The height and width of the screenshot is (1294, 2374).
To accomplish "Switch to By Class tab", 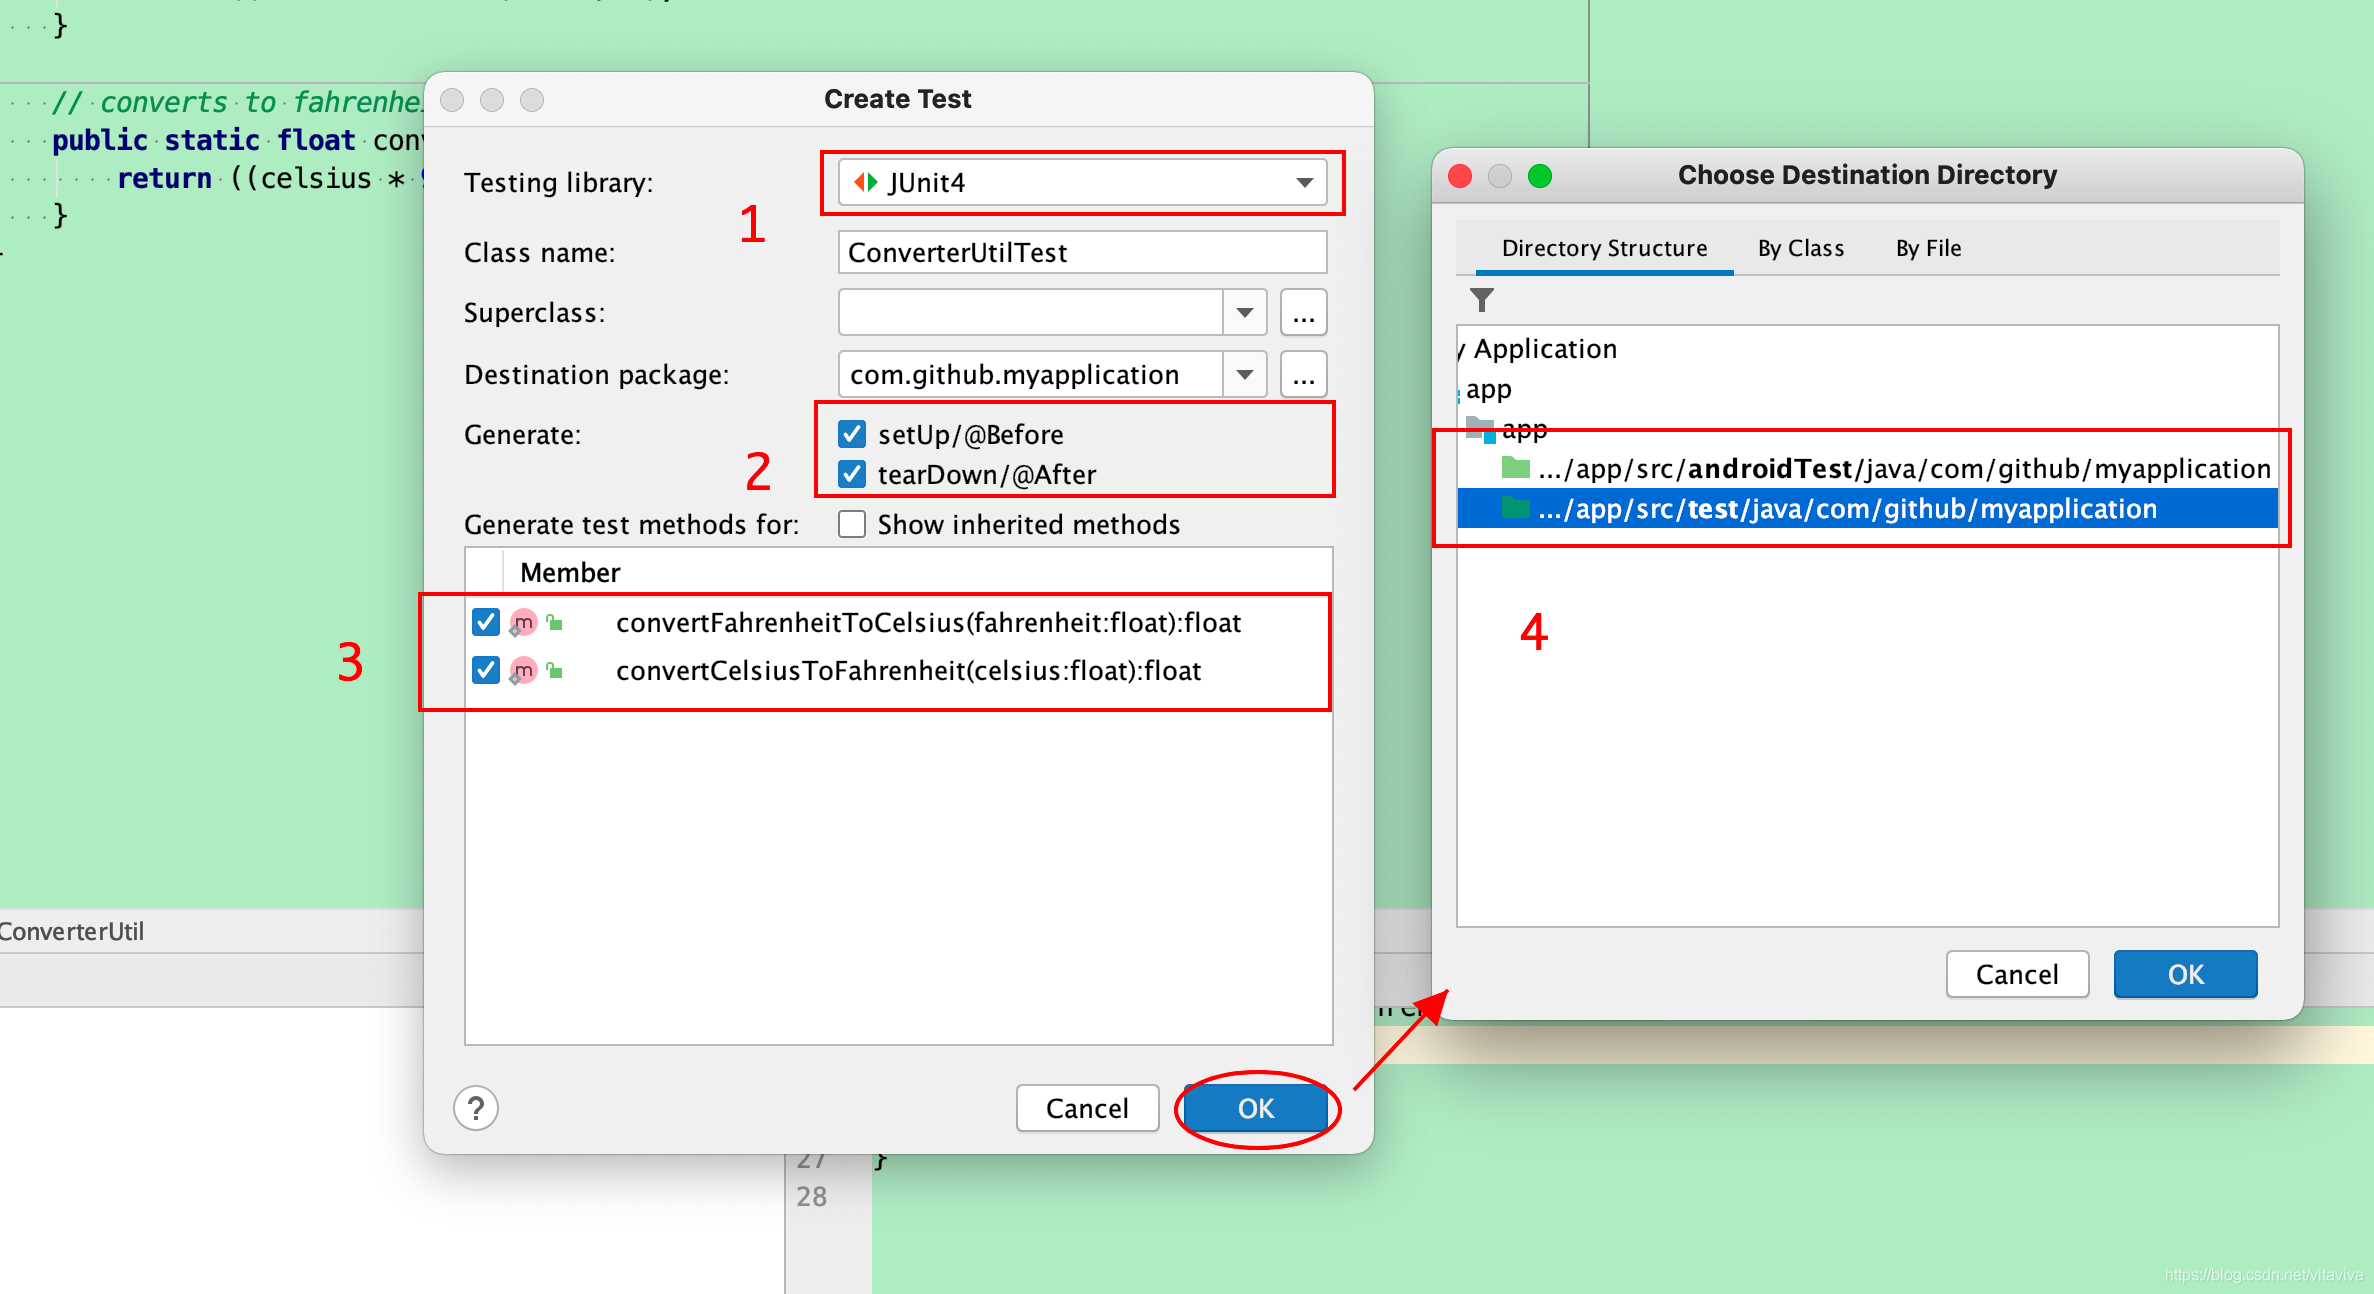I will [x=1801, y=248].
